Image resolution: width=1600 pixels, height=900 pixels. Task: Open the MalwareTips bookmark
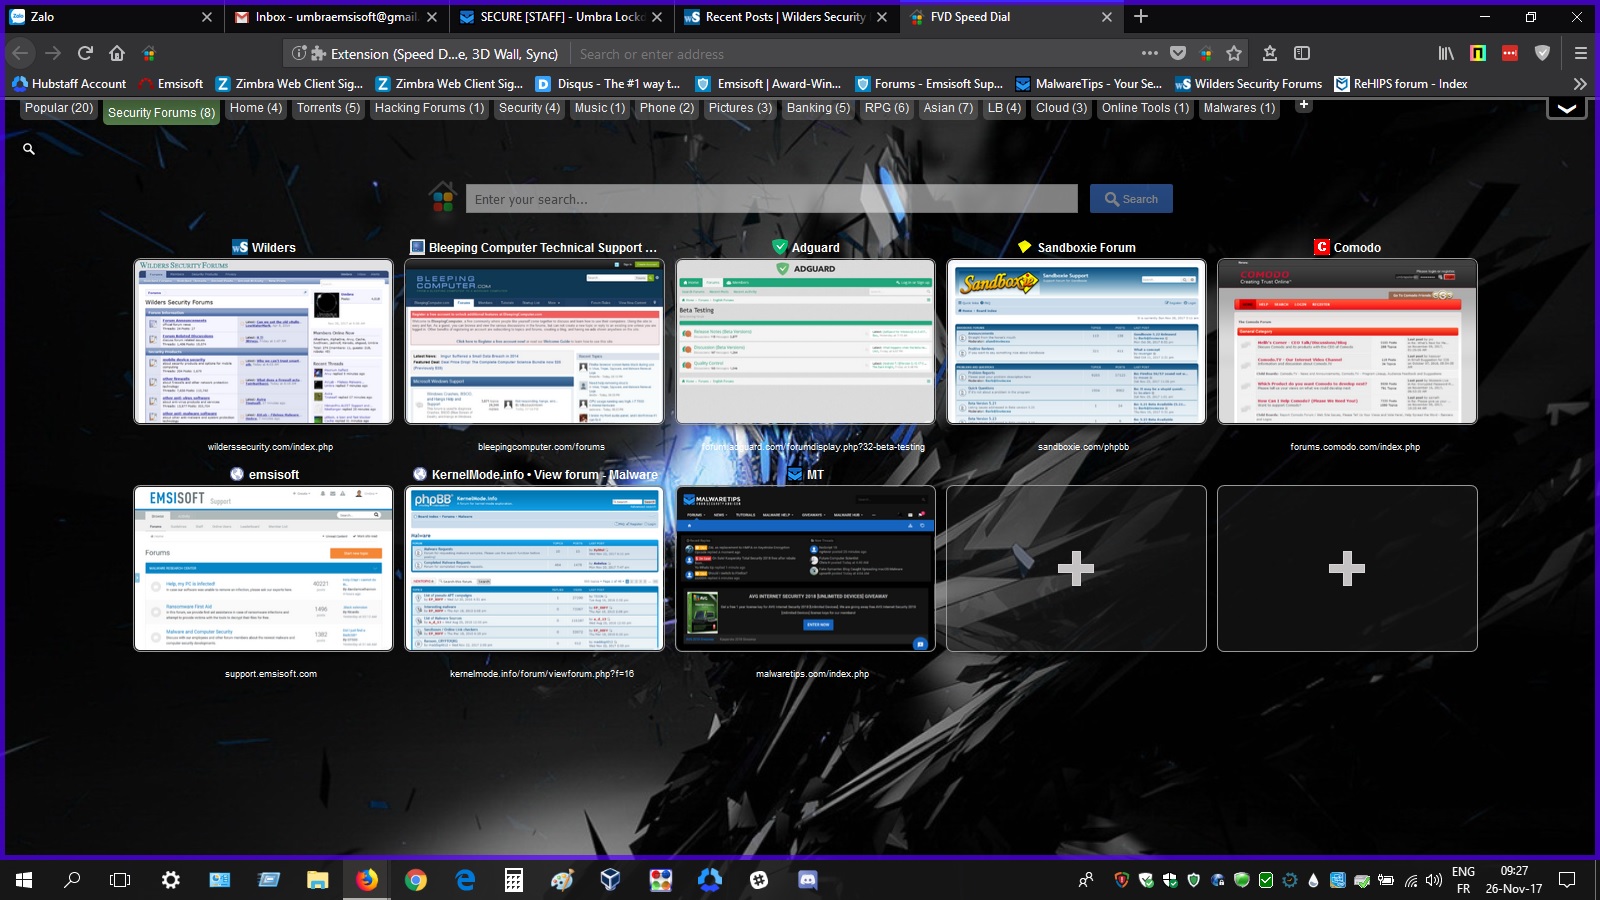[x=1089, y=84]
